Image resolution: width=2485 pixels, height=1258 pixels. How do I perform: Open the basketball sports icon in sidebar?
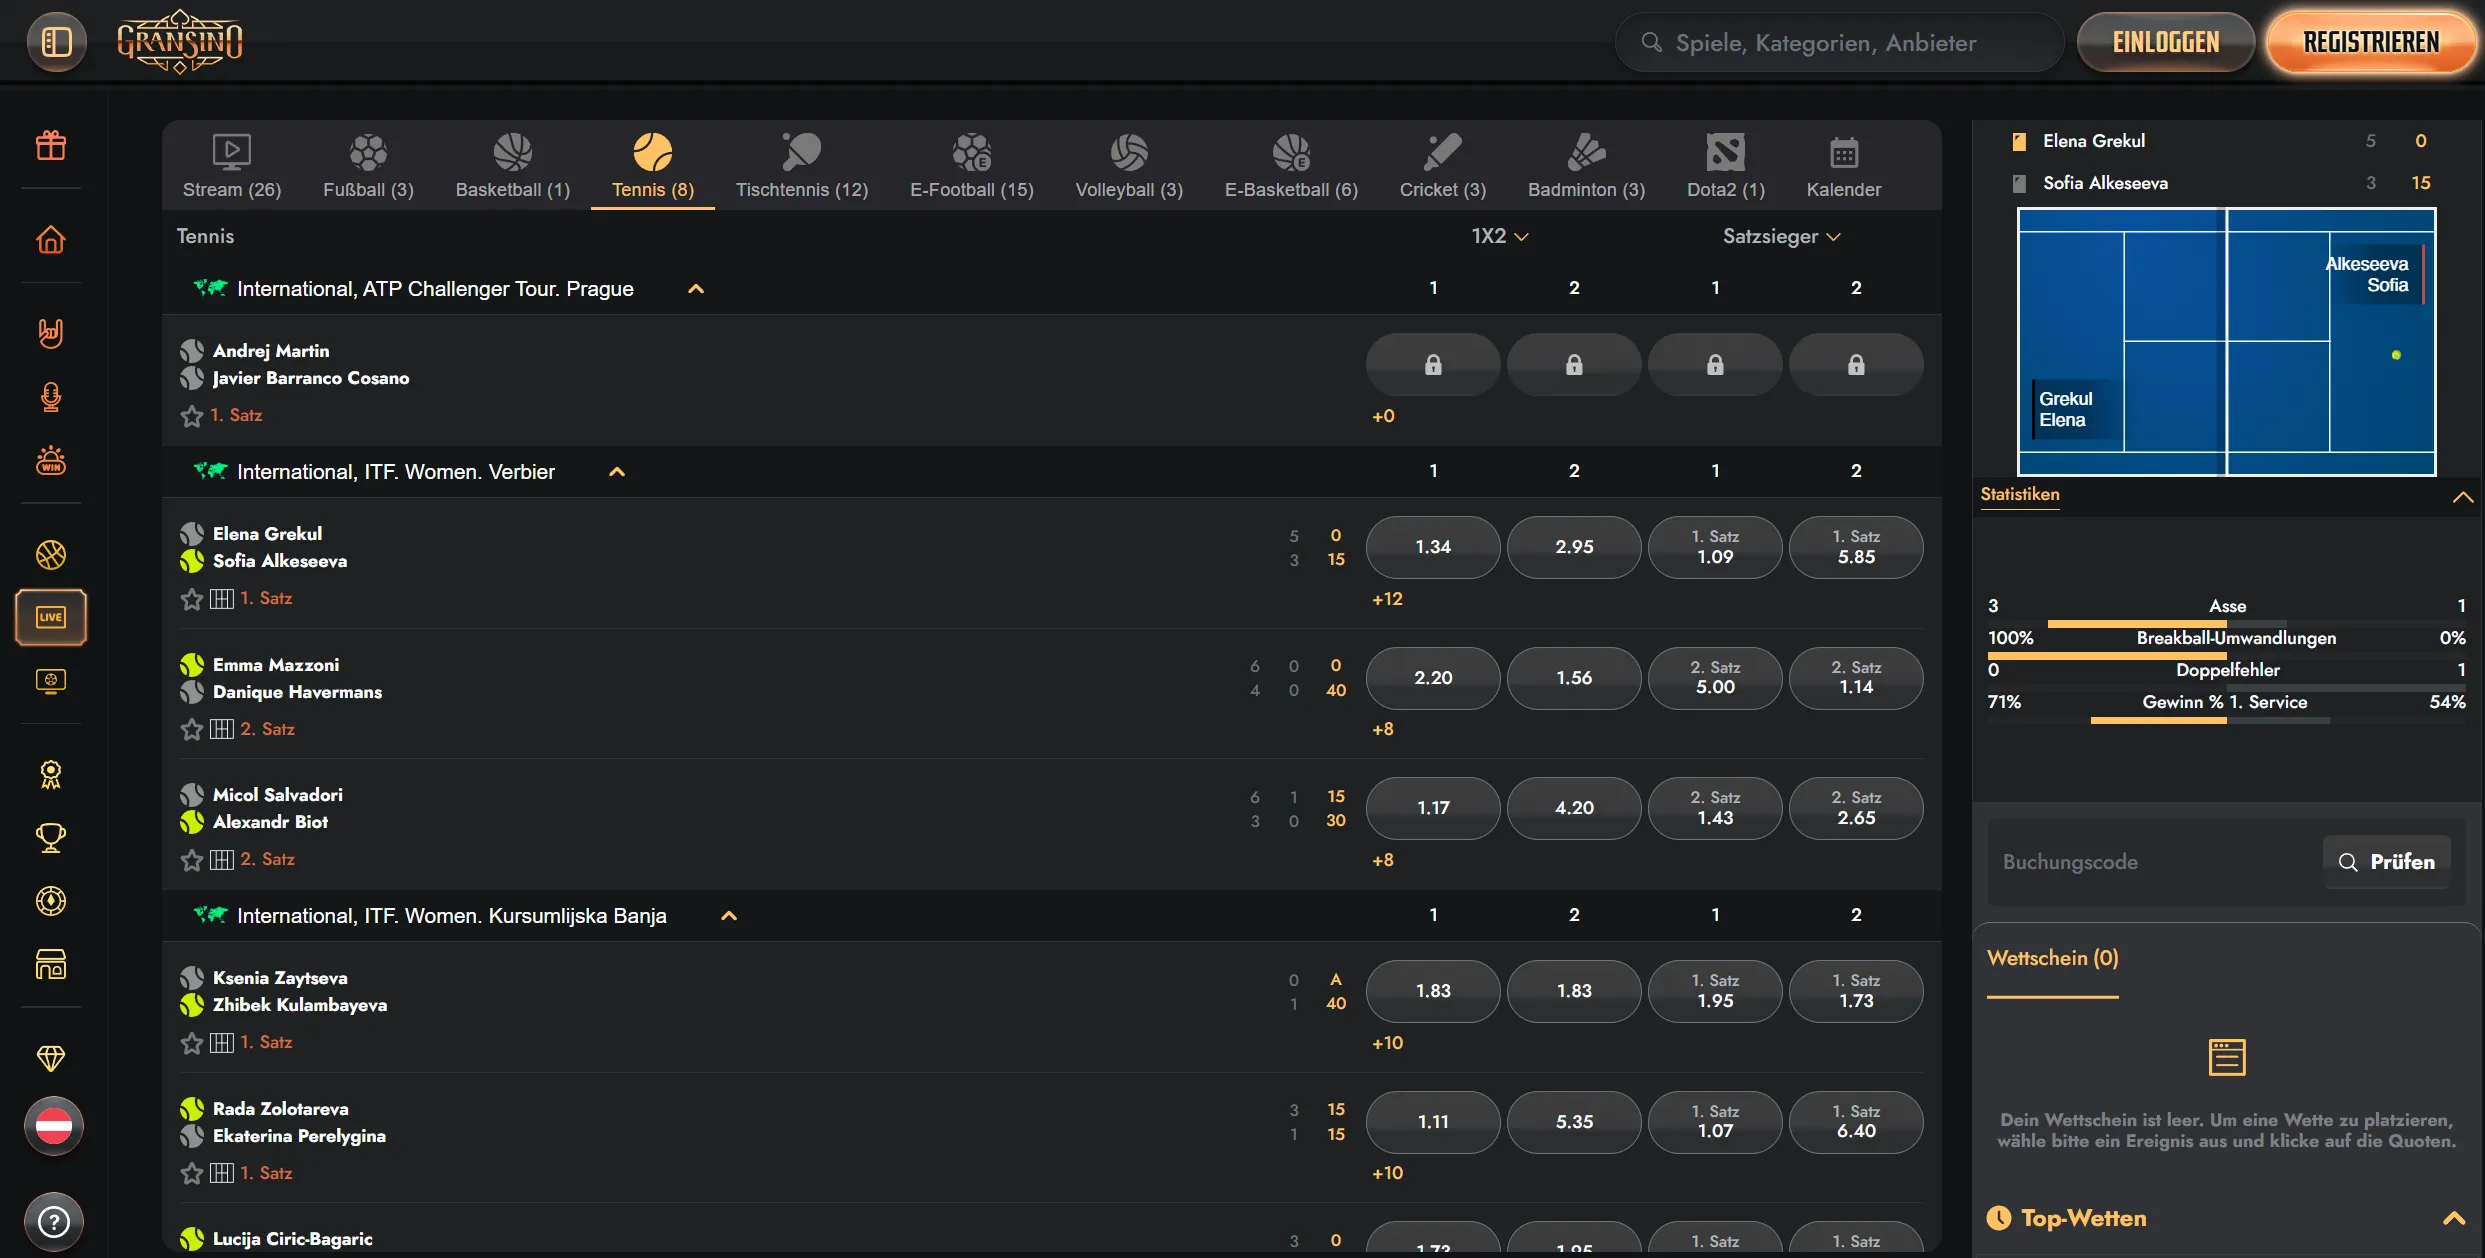[51, 554]
